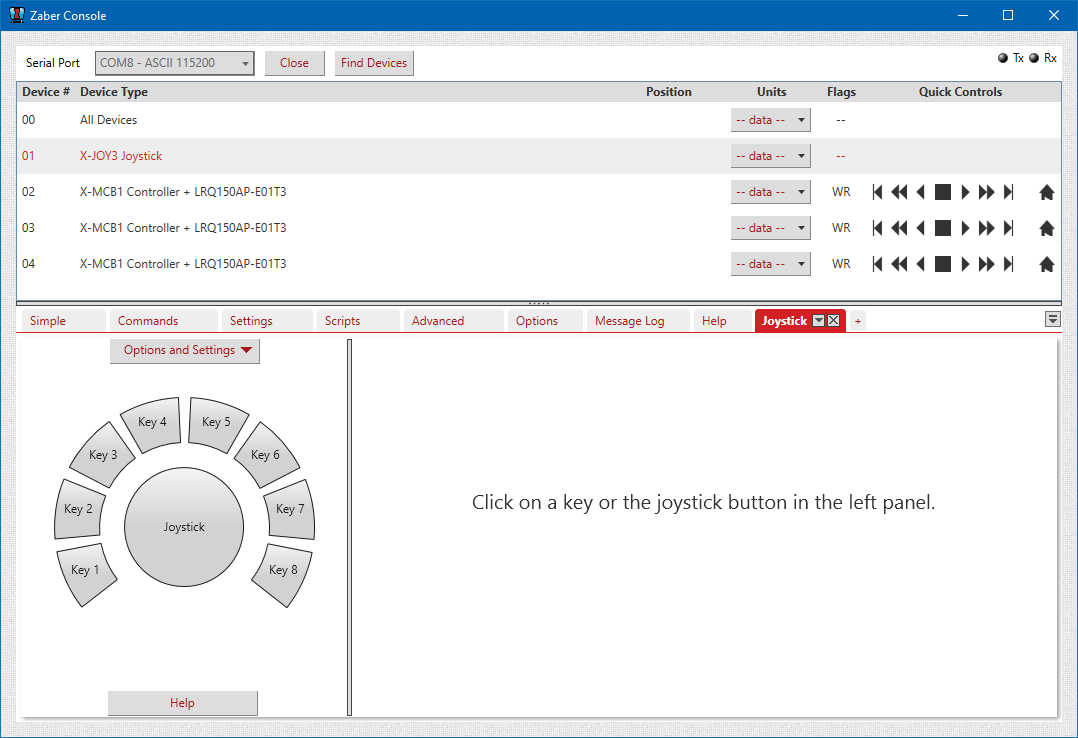Viewport: 1078px width, 738px height.
Task: Slow forward move for device 04
Action: pyautogui.click(x=965, y=263)
